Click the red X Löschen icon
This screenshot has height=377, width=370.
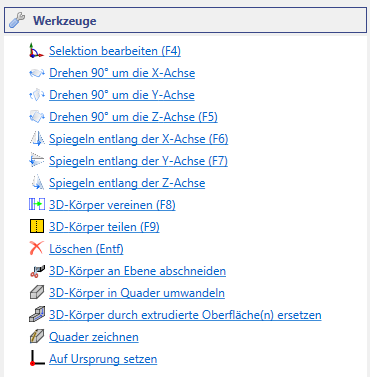point(36,248)
